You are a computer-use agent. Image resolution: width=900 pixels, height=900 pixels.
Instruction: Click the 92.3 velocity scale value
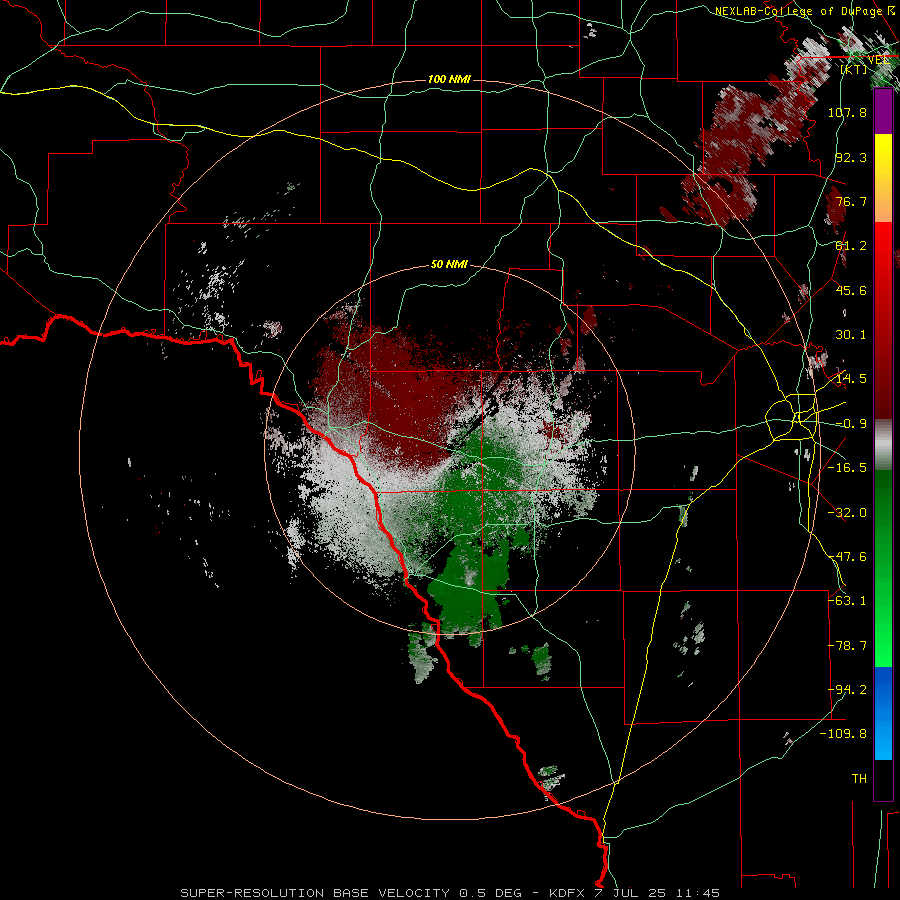click(851, 157)
